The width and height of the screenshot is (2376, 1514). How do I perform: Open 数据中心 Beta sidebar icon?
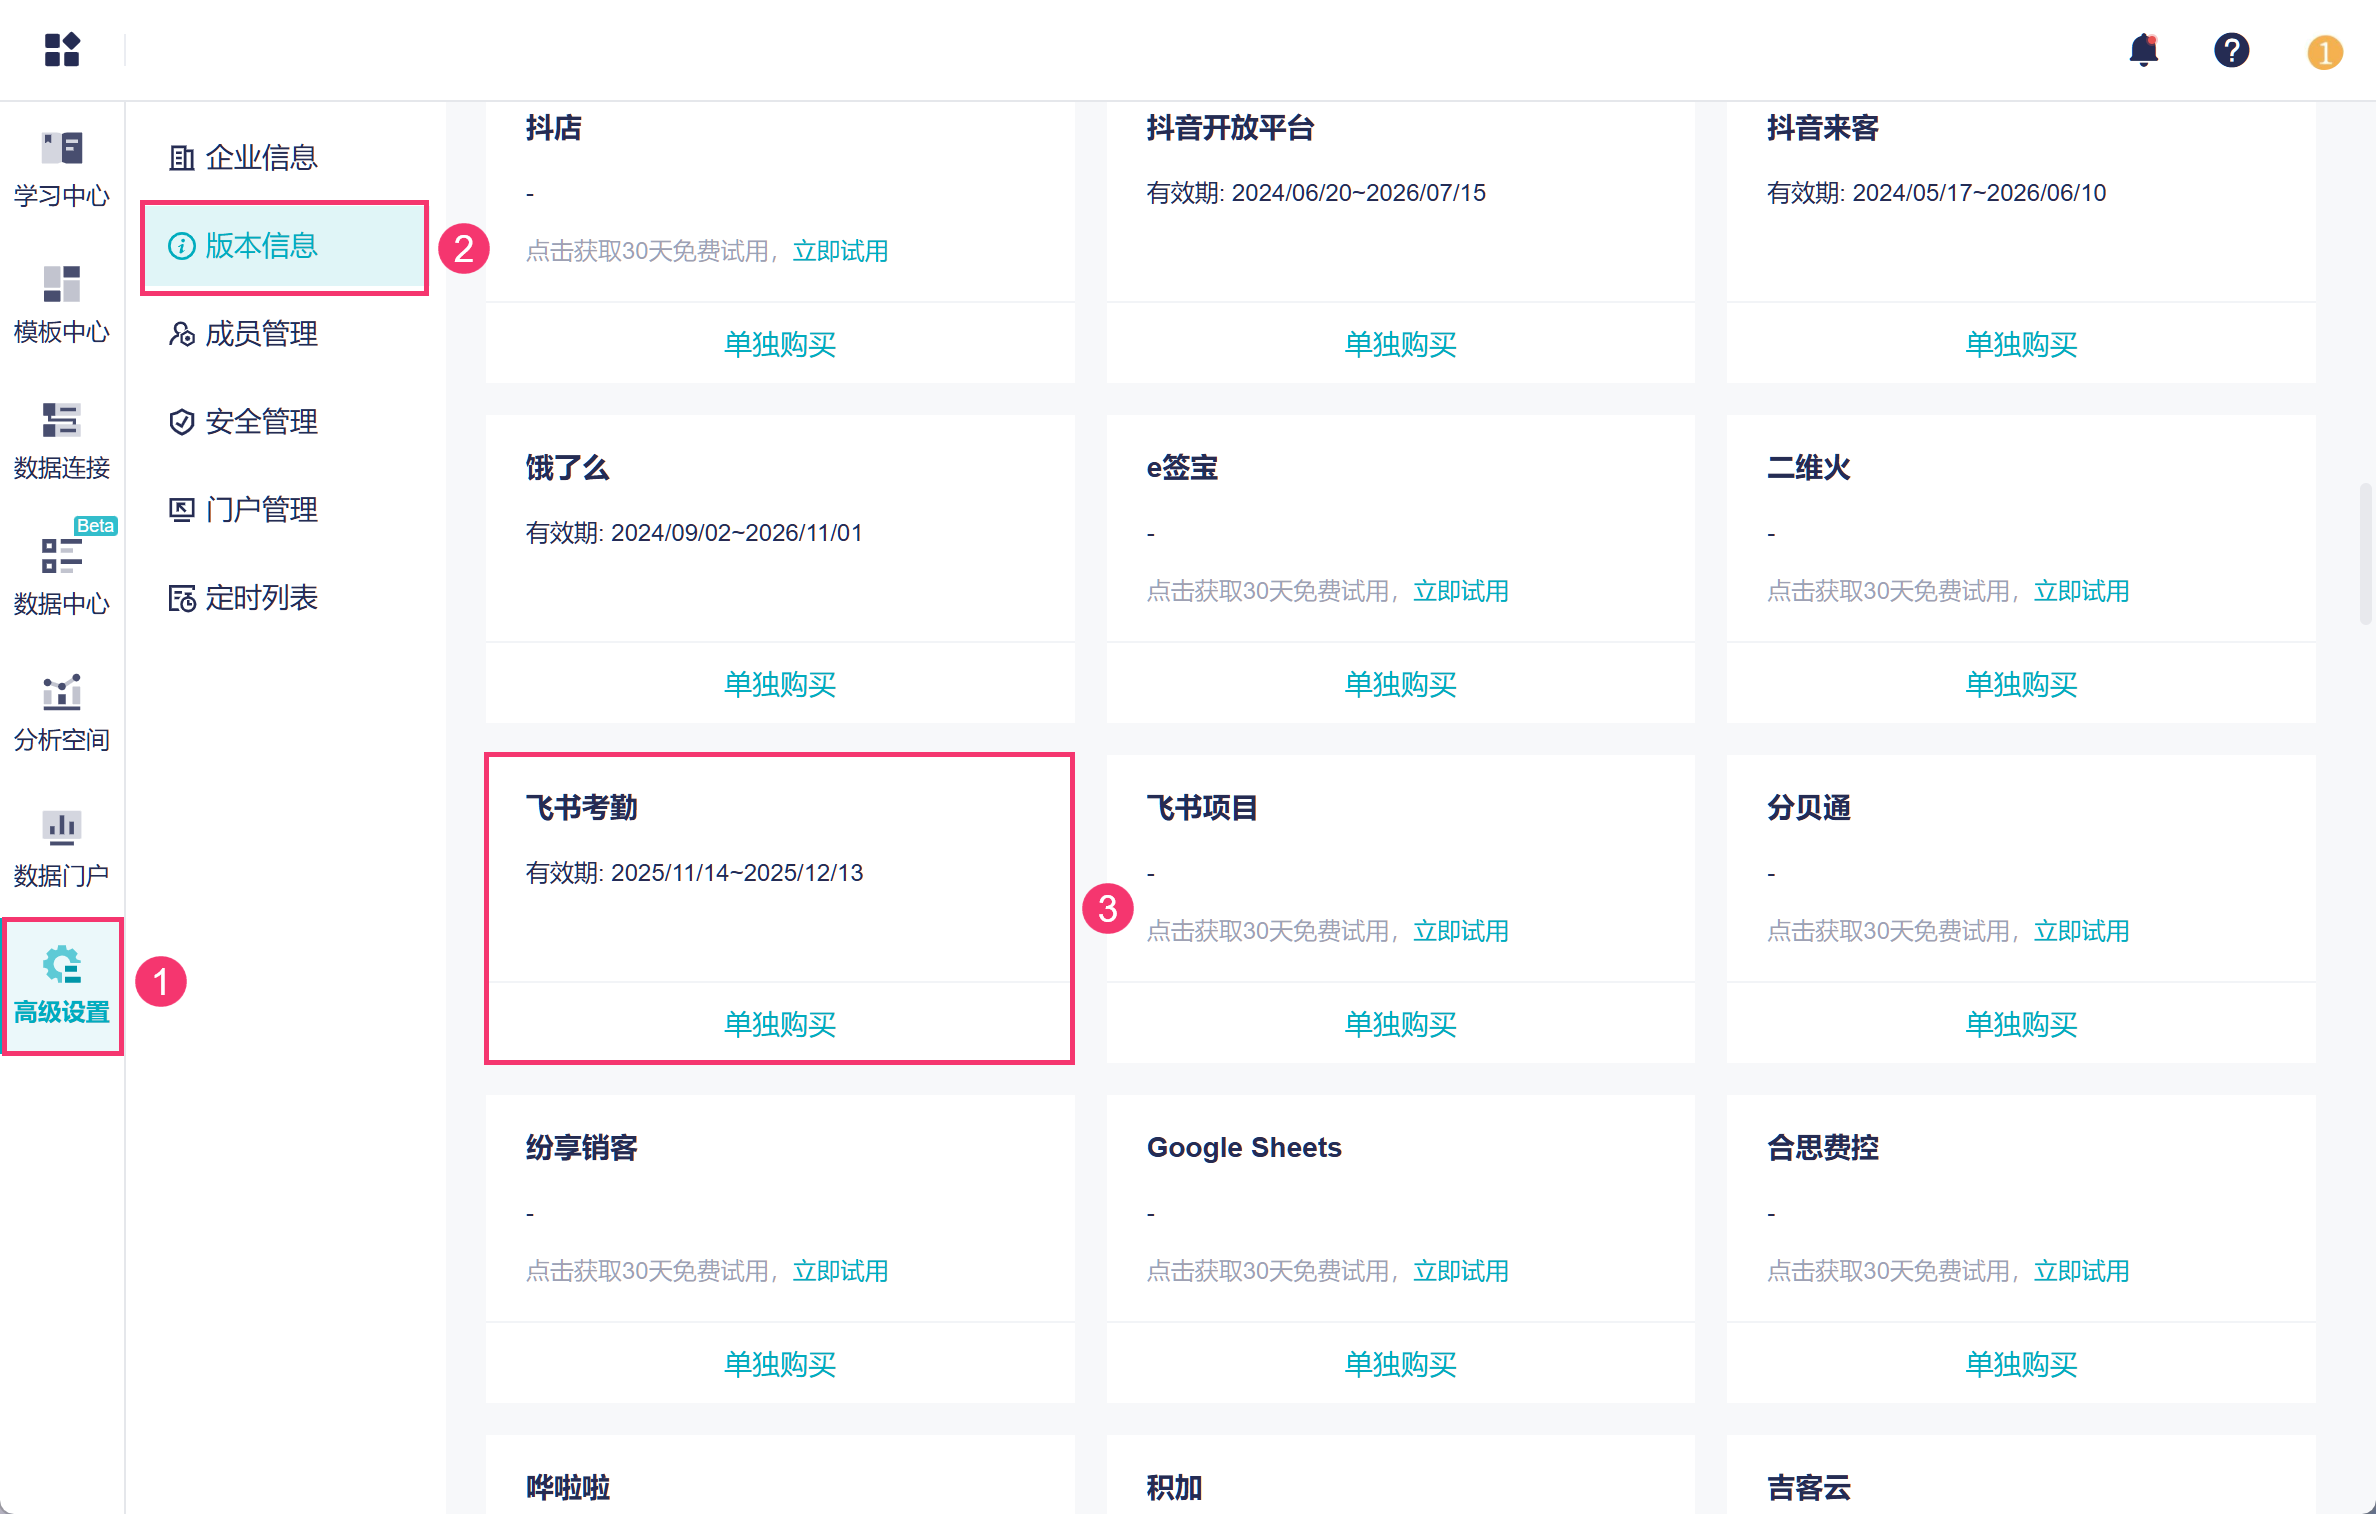[x=62, y=577]
